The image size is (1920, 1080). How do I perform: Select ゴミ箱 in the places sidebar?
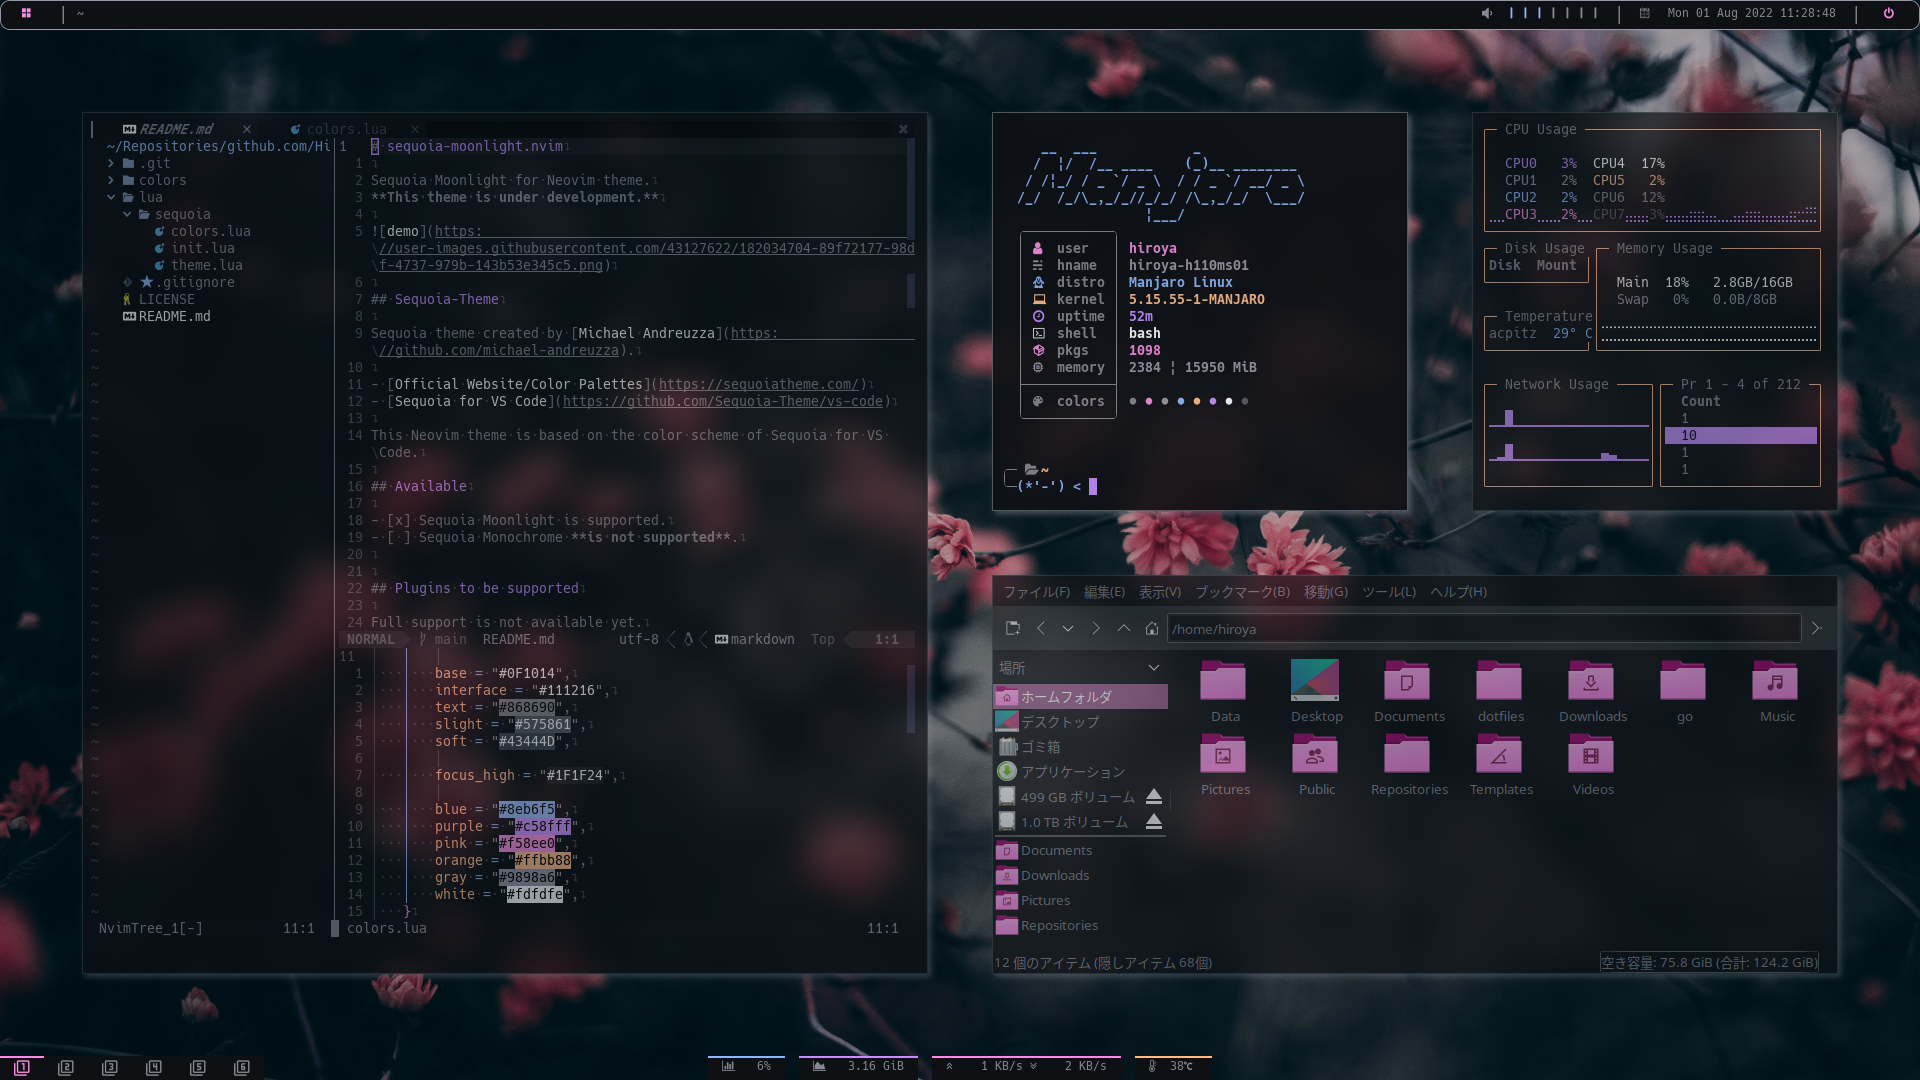coord(1040,747)
